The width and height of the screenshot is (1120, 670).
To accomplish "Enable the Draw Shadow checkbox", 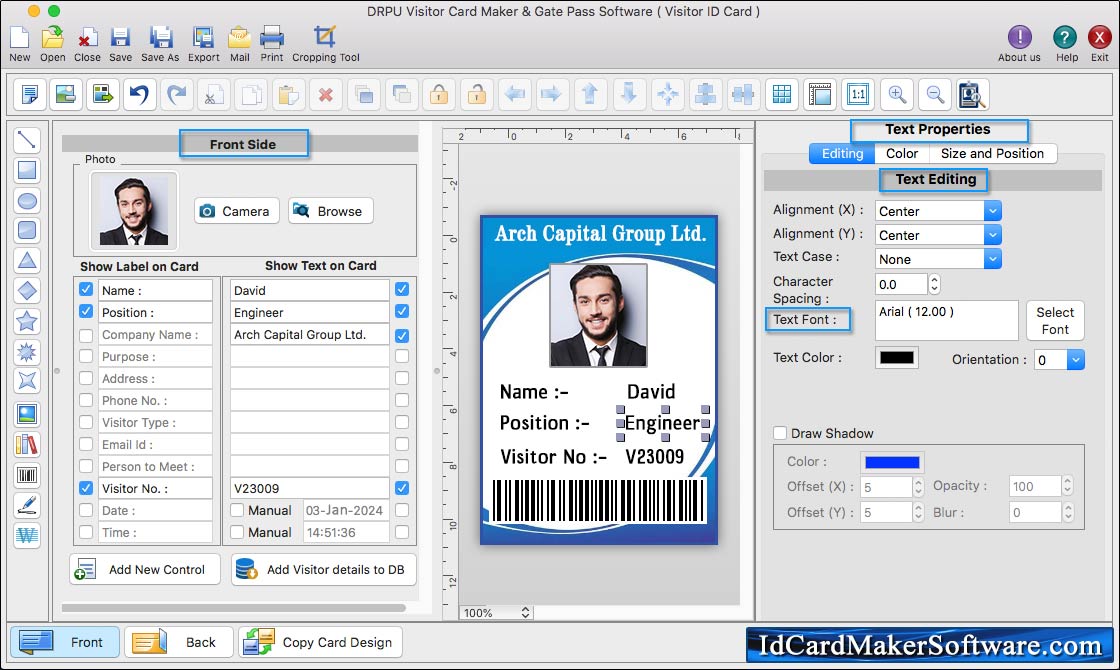I will (780, 433).
